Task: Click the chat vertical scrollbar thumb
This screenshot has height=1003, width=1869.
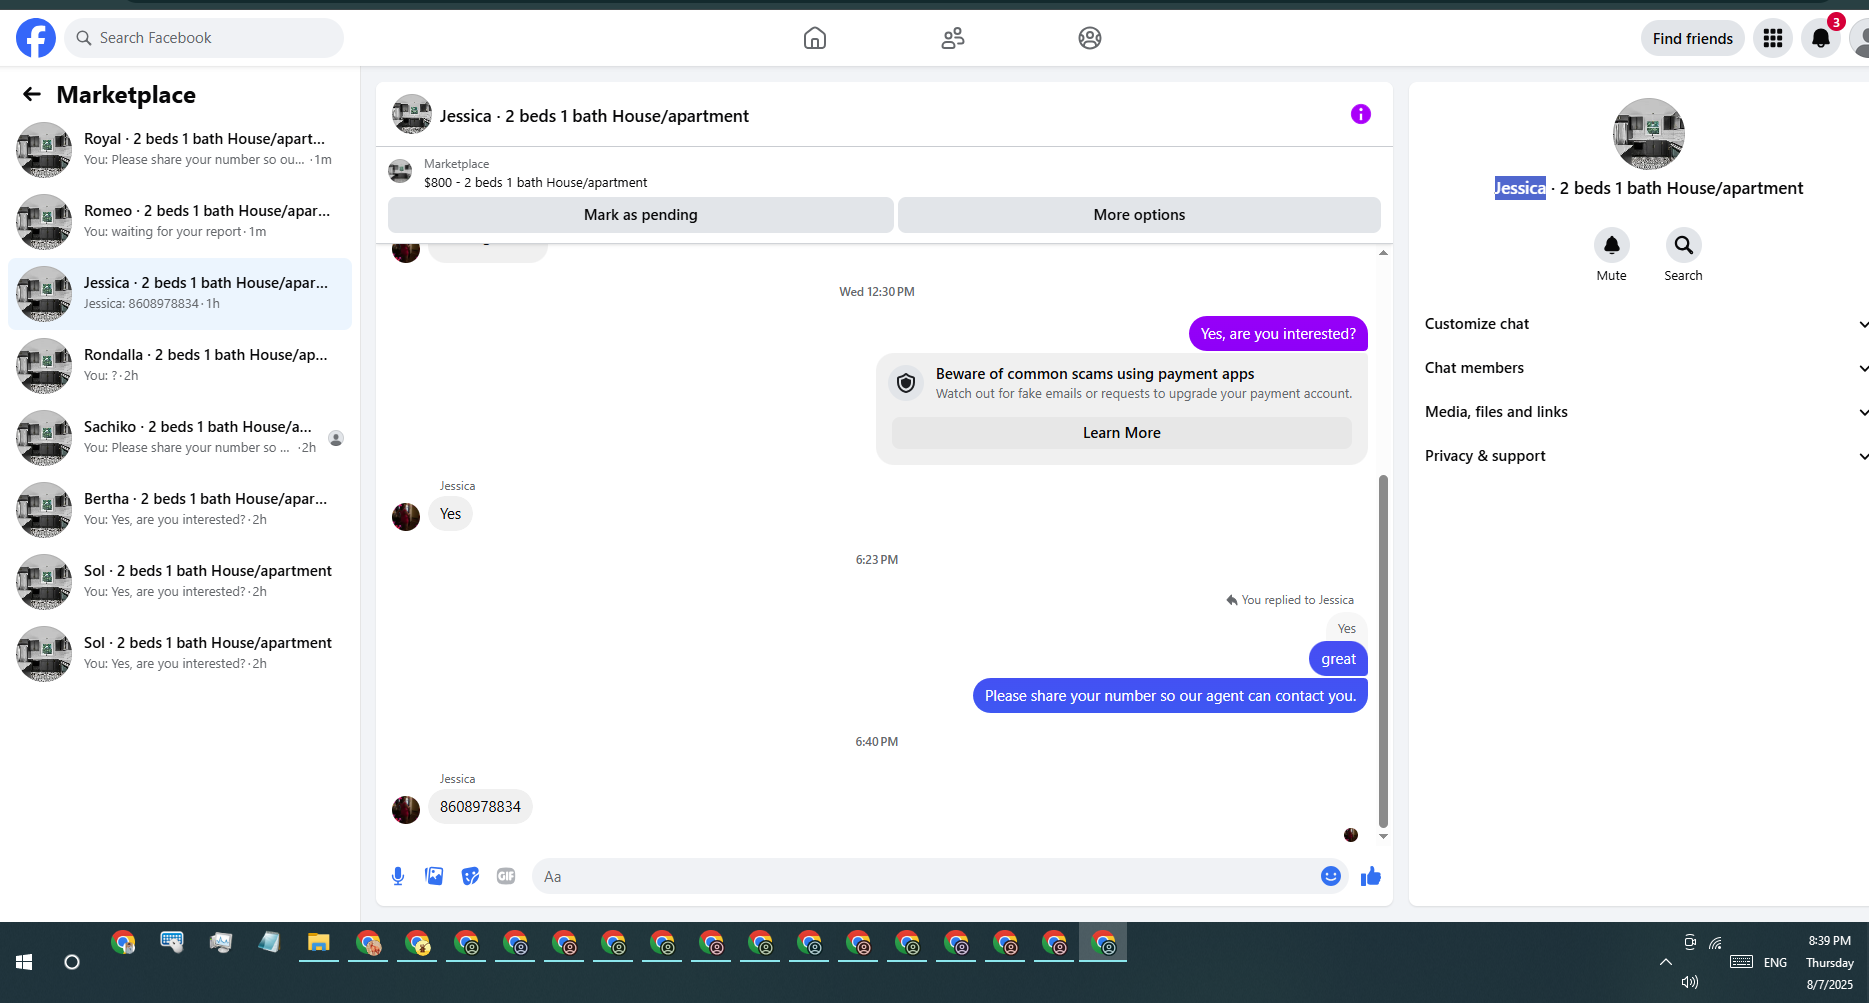Action: (1384, 651)
